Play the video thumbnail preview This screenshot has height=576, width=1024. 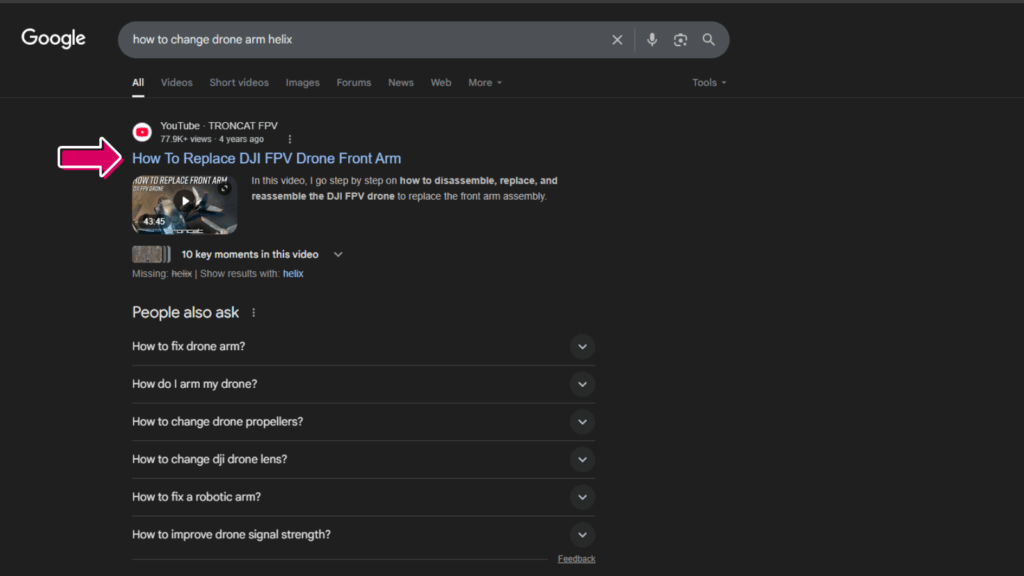pyautogui.click(x=184, y=202)
